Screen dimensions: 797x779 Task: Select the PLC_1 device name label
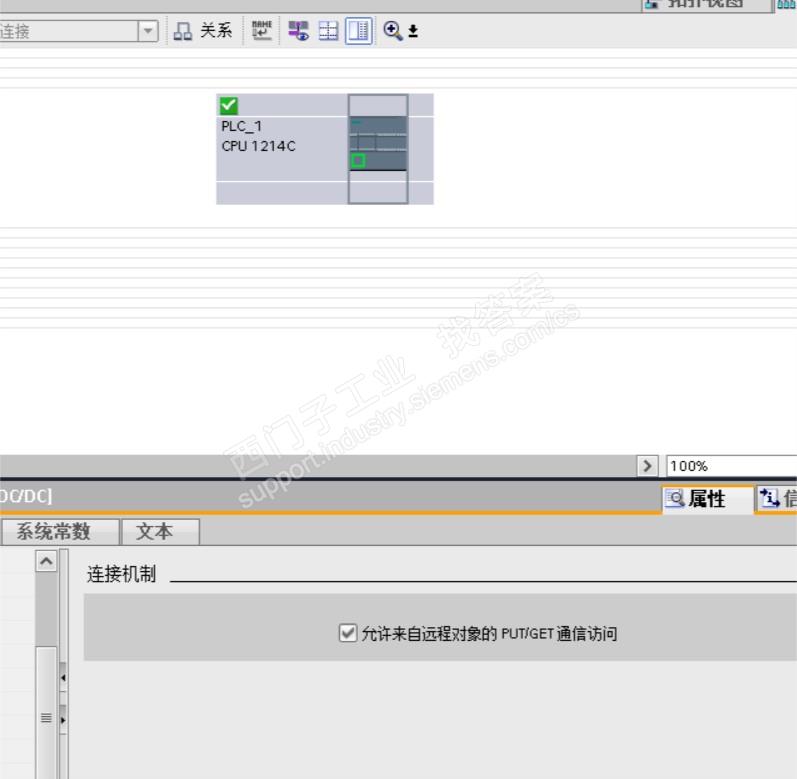tap(241, 126)
